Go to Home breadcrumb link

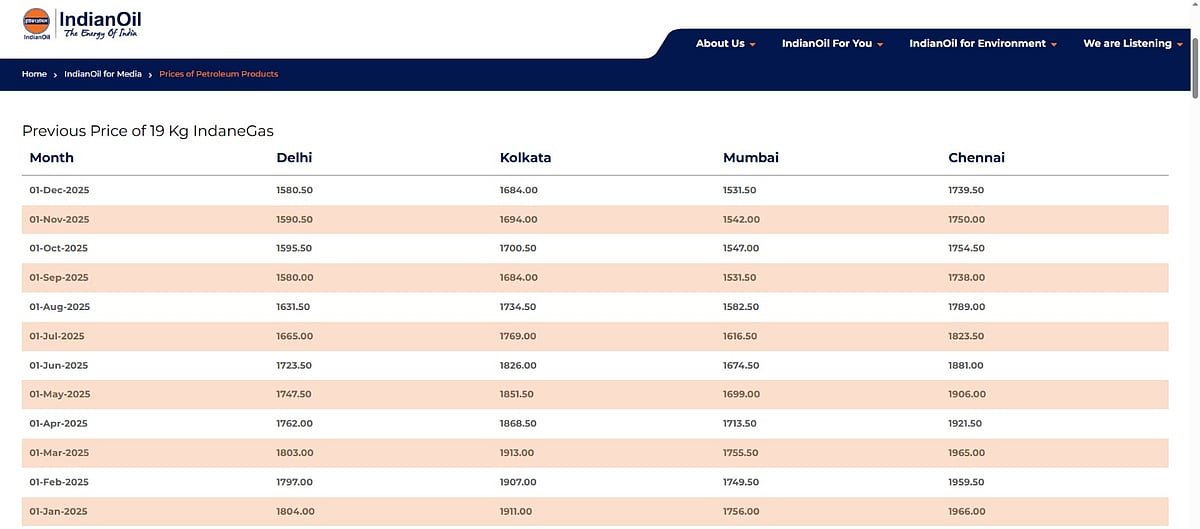click(x=34, y=74)
